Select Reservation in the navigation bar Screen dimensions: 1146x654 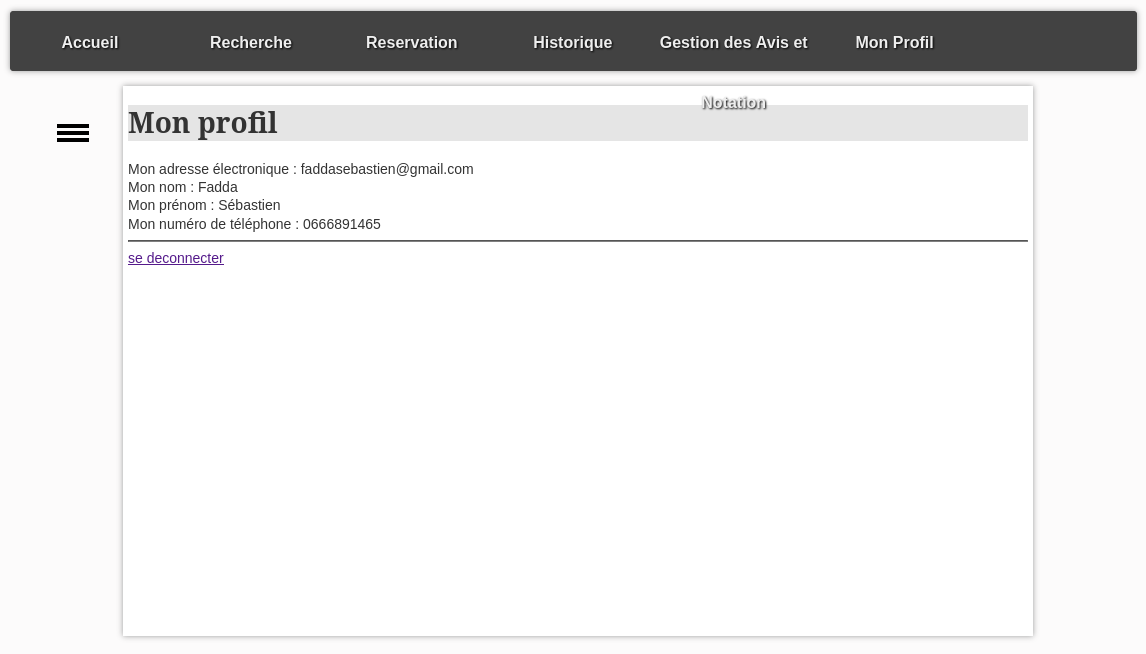pos(411,42)
